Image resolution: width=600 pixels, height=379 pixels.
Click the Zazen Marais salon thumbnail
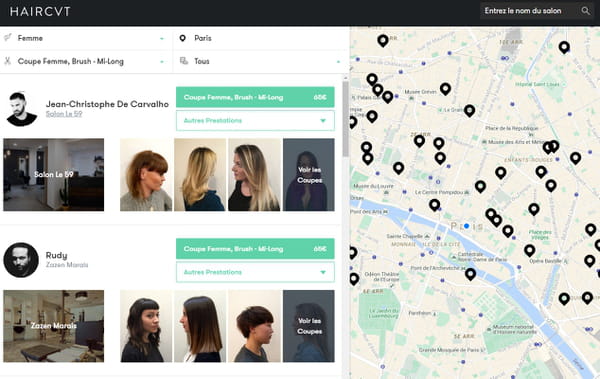[x=54, y=326]
